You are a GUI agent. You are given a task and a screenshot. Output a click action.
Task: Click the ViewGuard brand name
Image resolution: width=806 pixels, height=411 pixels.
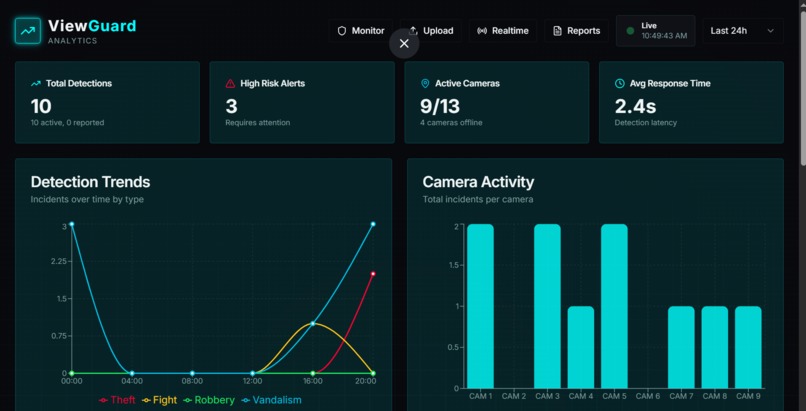[92, 26]
